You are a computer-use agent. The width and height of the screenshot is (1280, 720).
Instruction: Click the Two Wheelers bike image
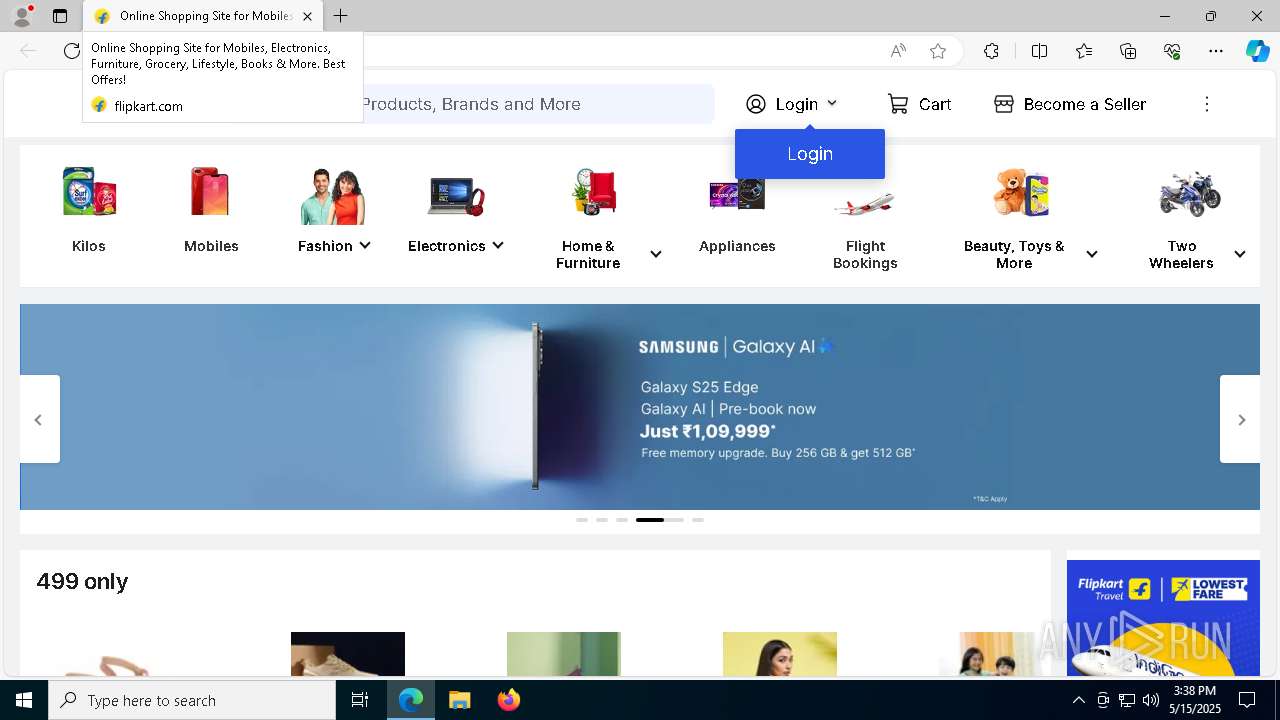[x=1190, y=193]
